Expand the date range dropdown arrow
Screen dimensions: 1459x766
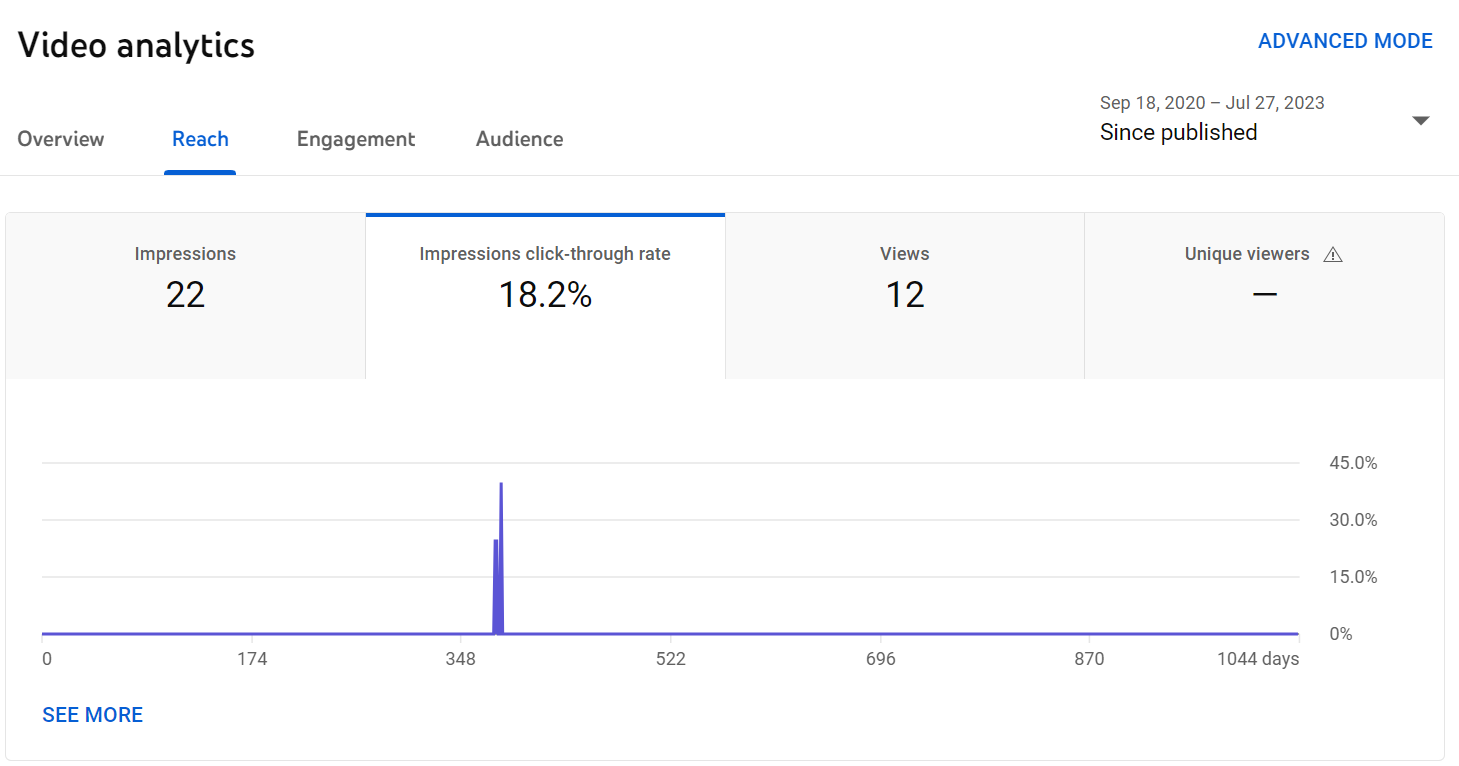click(1420, 121)
